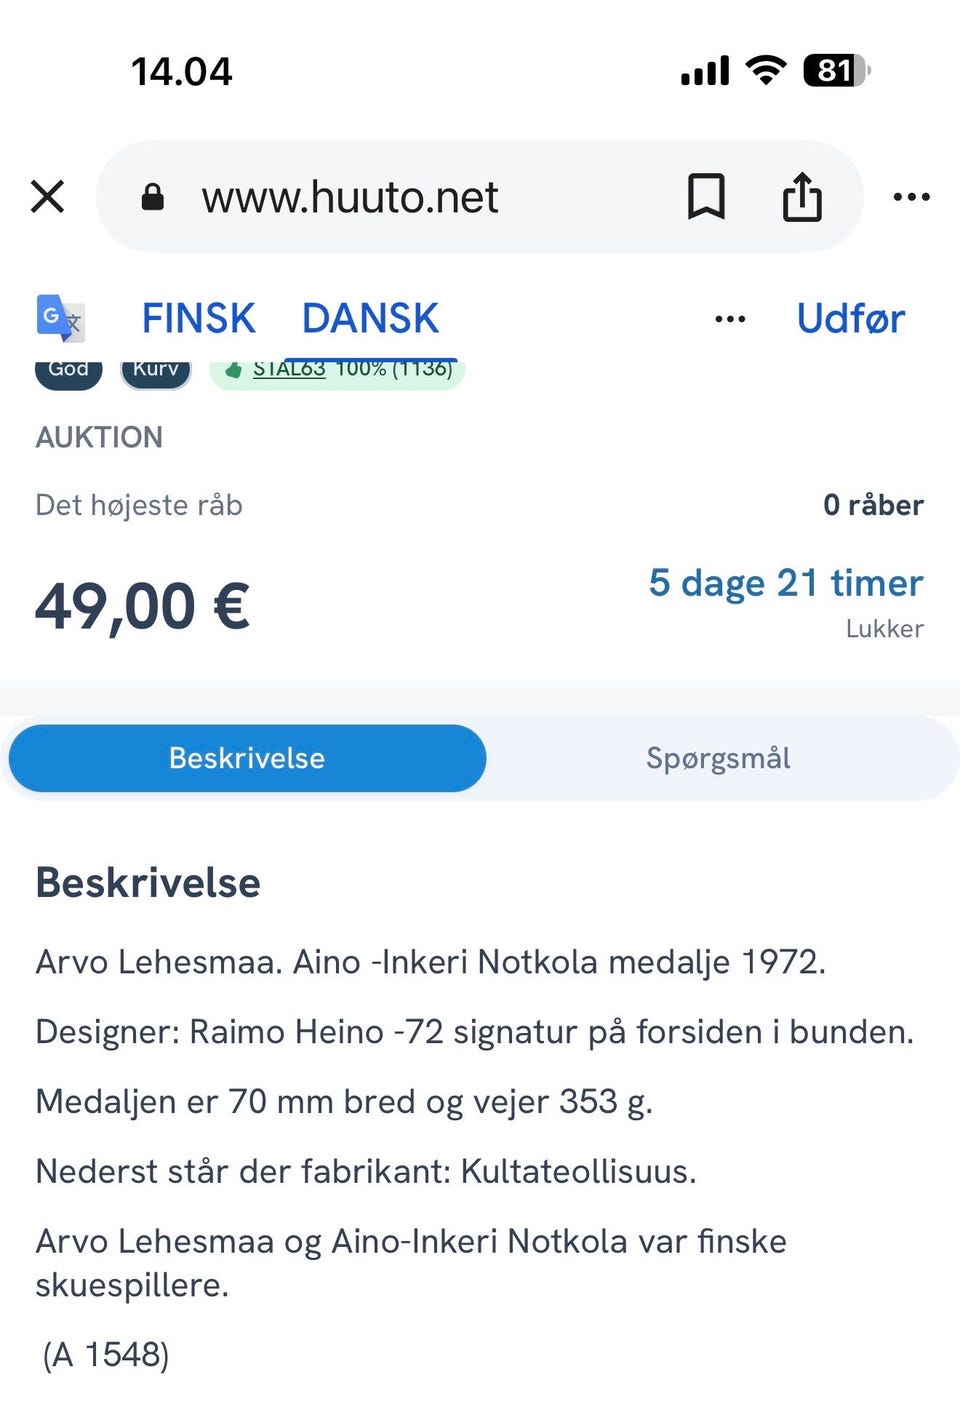Open seller STAL63 profile link
This screenshot has height=1412, width=960.
tap(289, 369)
